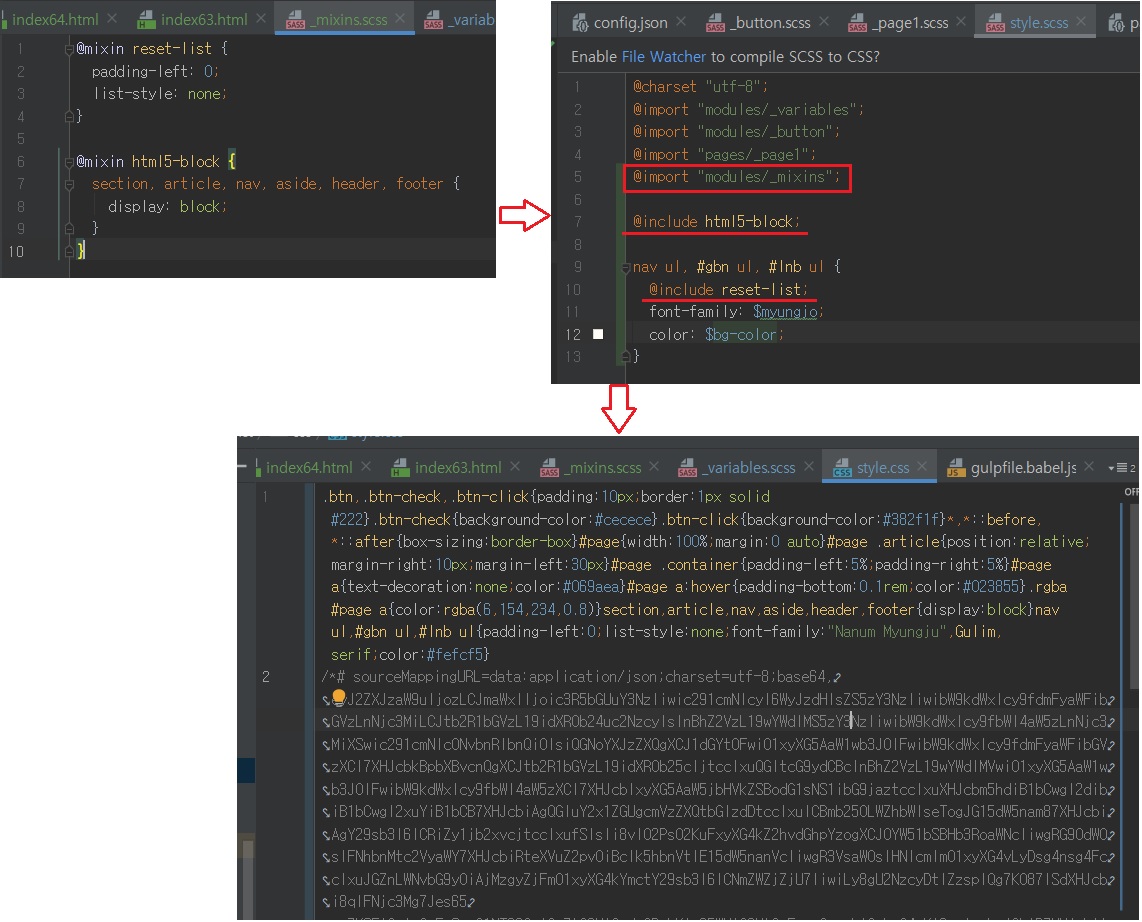Close the top-left index63.html tab
The height and width of the screenshot is (922, 1142).
click(x=260, y=19)
